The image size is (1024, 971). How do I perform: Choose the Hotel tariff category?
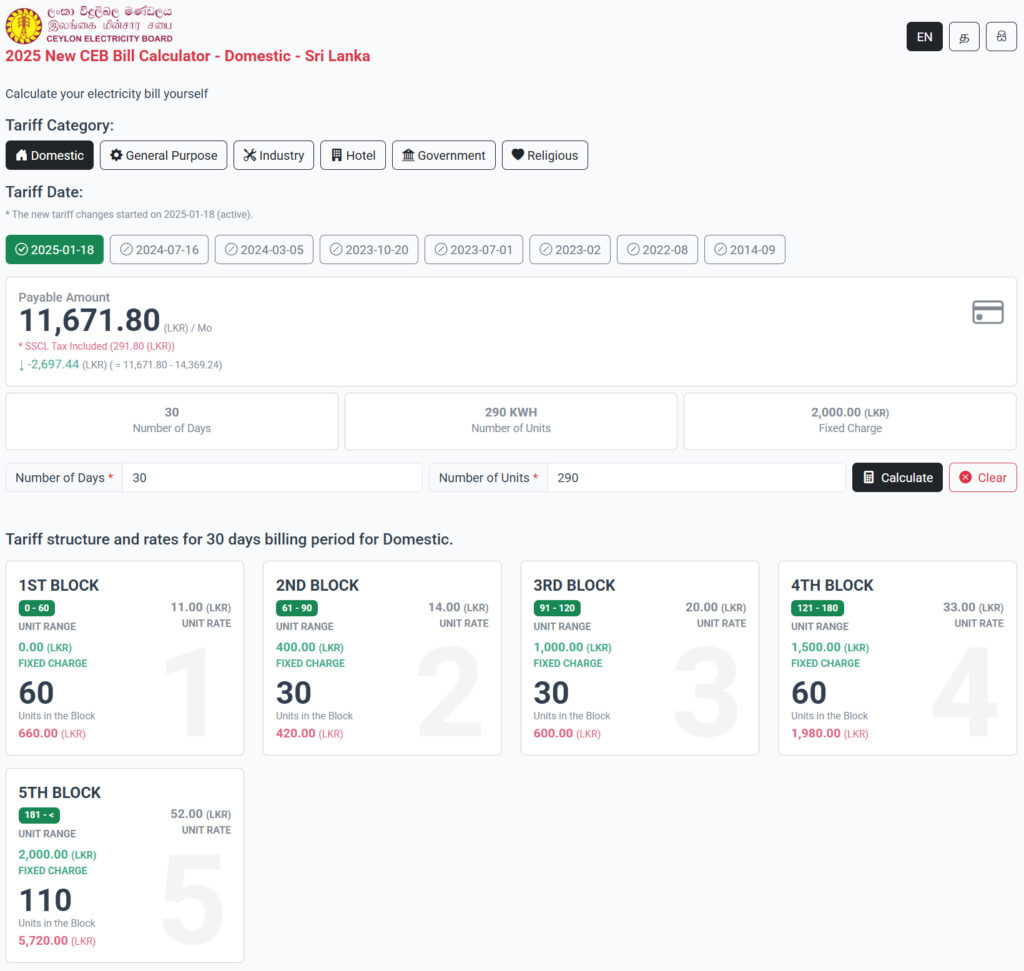click(353, 155)
